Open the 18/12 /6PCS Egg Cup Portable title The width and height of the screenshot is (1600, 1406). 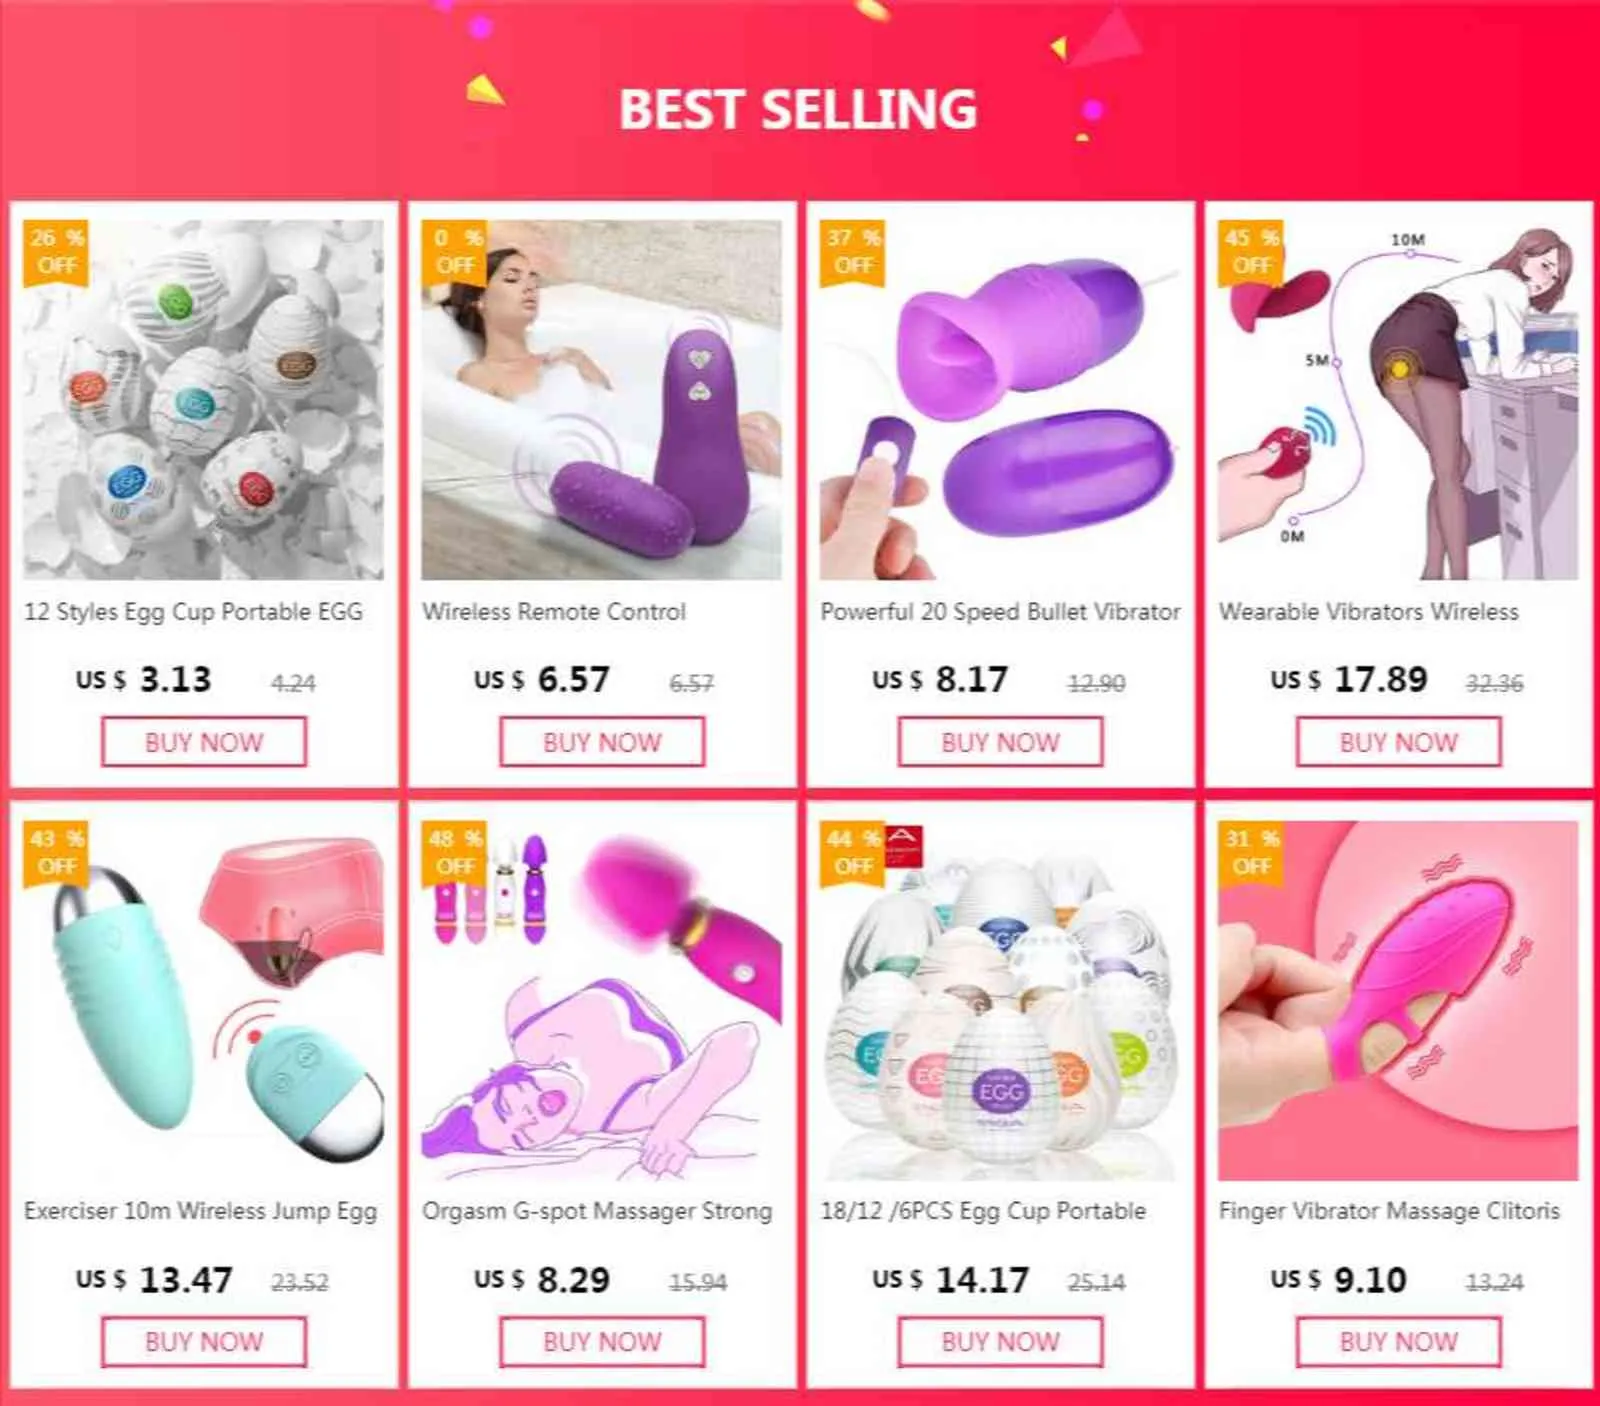coord(983,1211)
